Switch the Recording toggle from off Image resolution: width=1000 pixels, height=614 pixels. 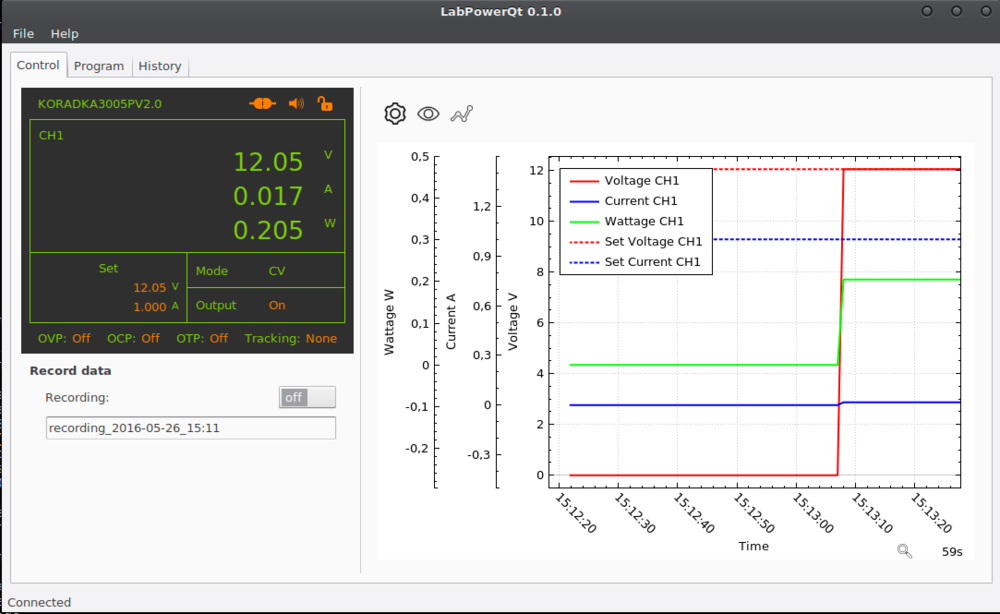[307, 397]
